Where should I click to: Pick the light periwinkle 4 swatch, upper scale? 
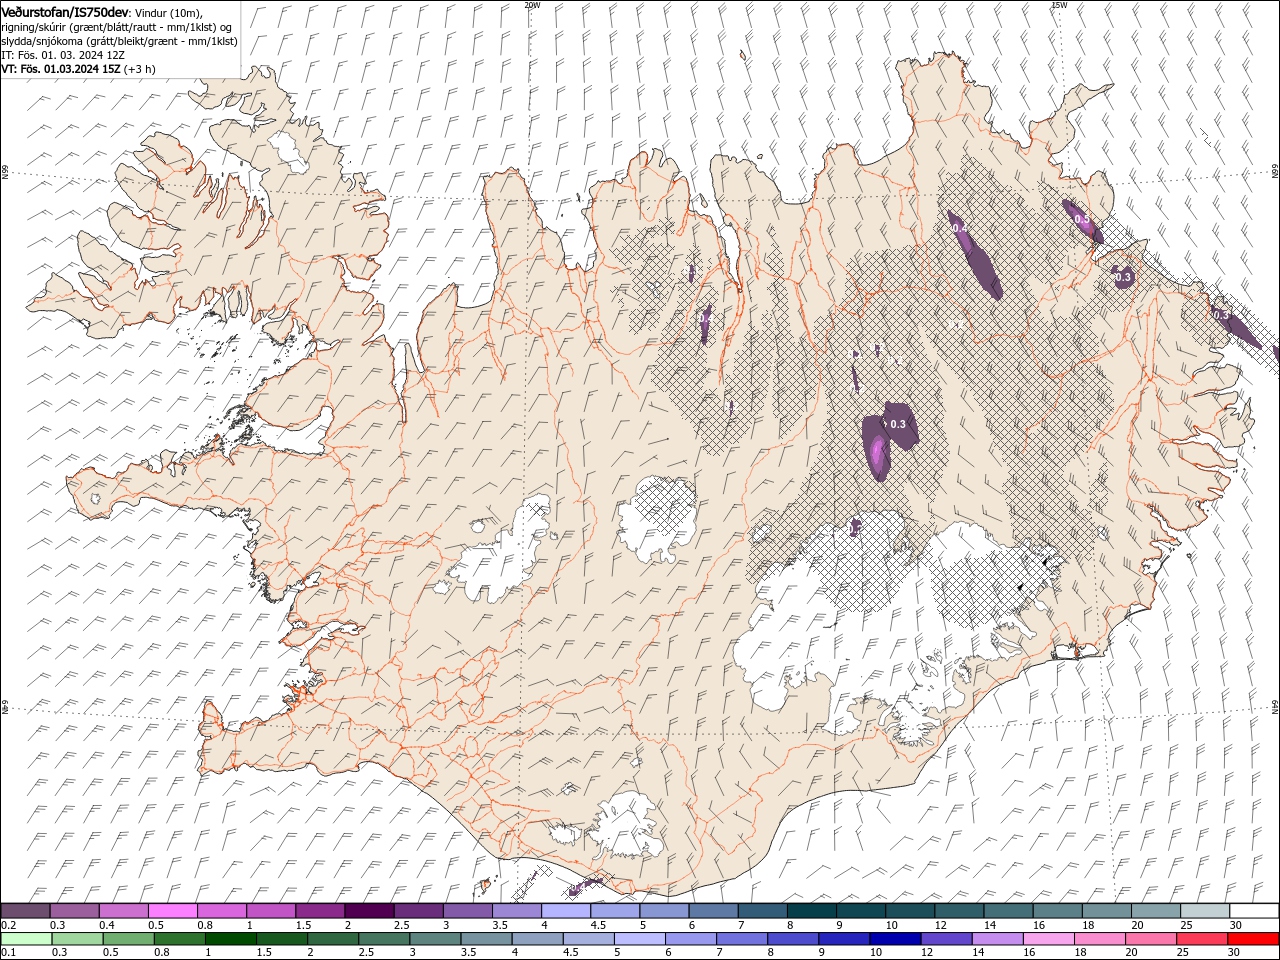pos(566,910)
